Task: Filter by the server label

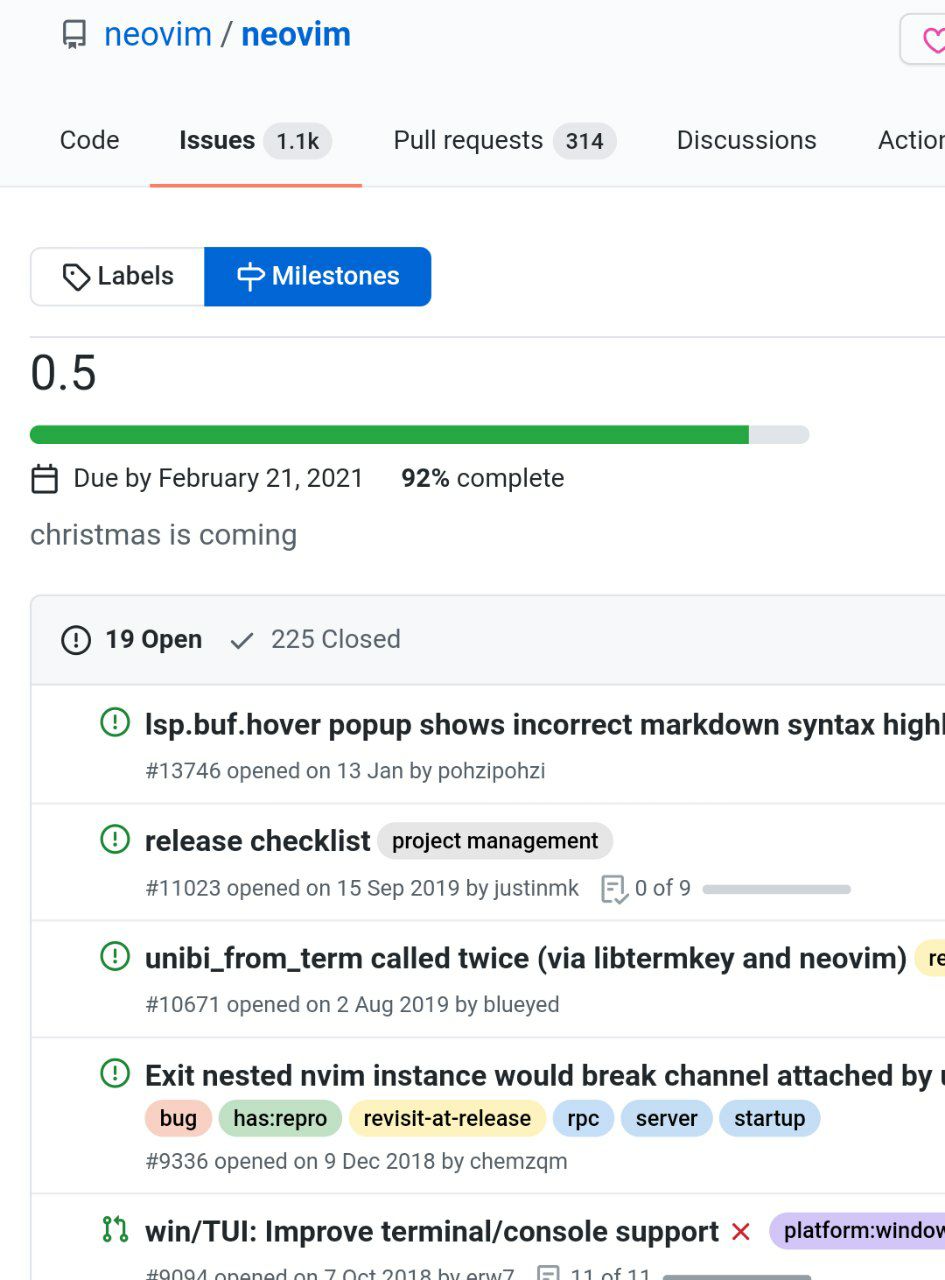Action: coord(666,1118)
